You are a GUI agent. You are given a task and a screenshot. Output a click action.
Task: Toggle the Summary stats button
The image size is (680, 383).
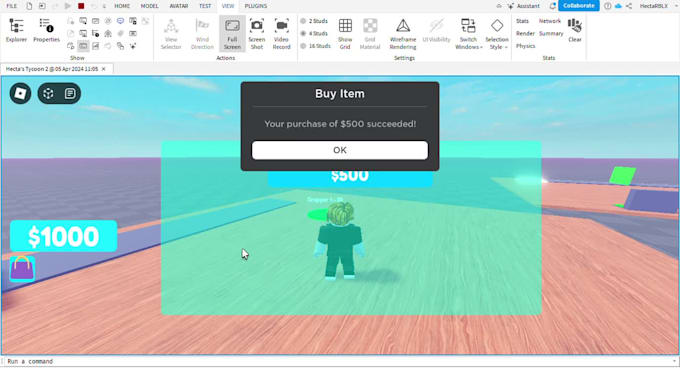click(551, 33)
